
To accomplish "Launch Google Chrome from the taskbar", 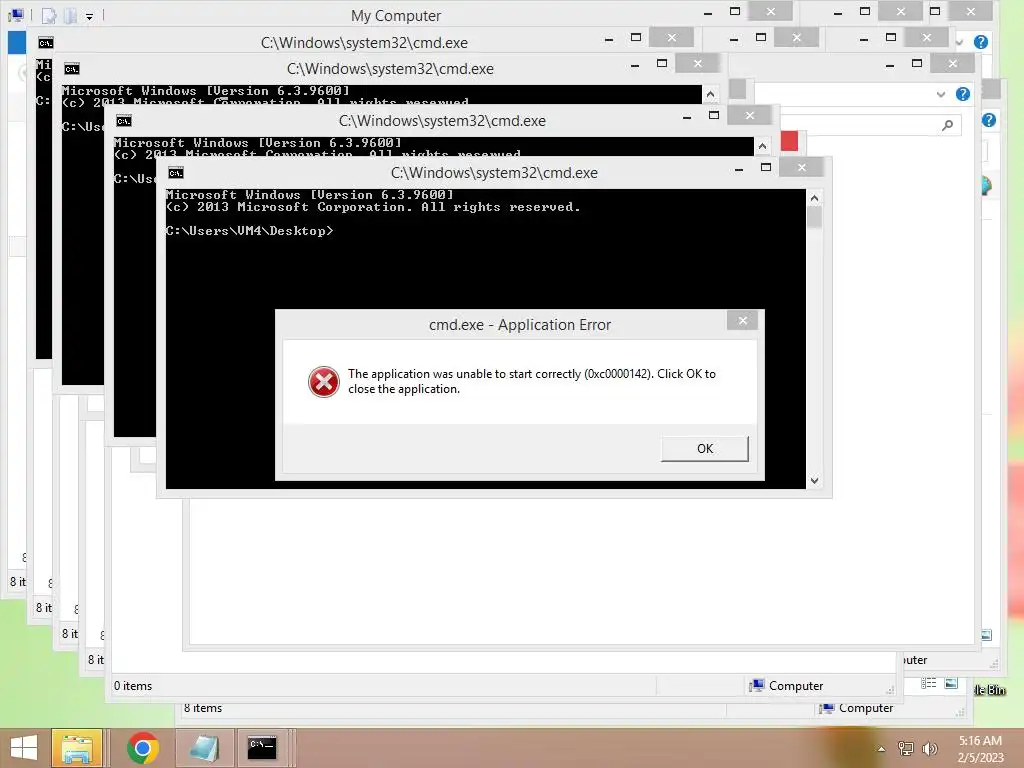I will click(143, 748).
